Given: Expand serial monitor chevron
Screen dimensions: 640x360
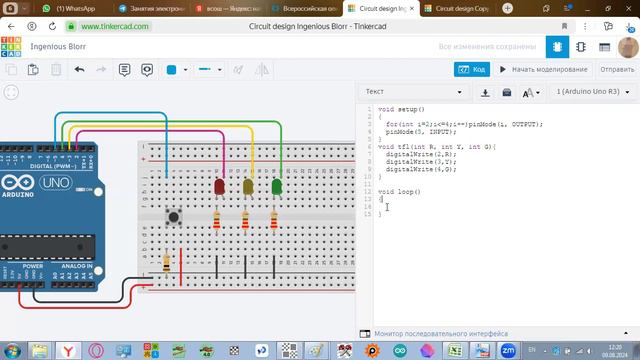Looking at the screenshot, I should pyautogui.click(x=626, y=333).
